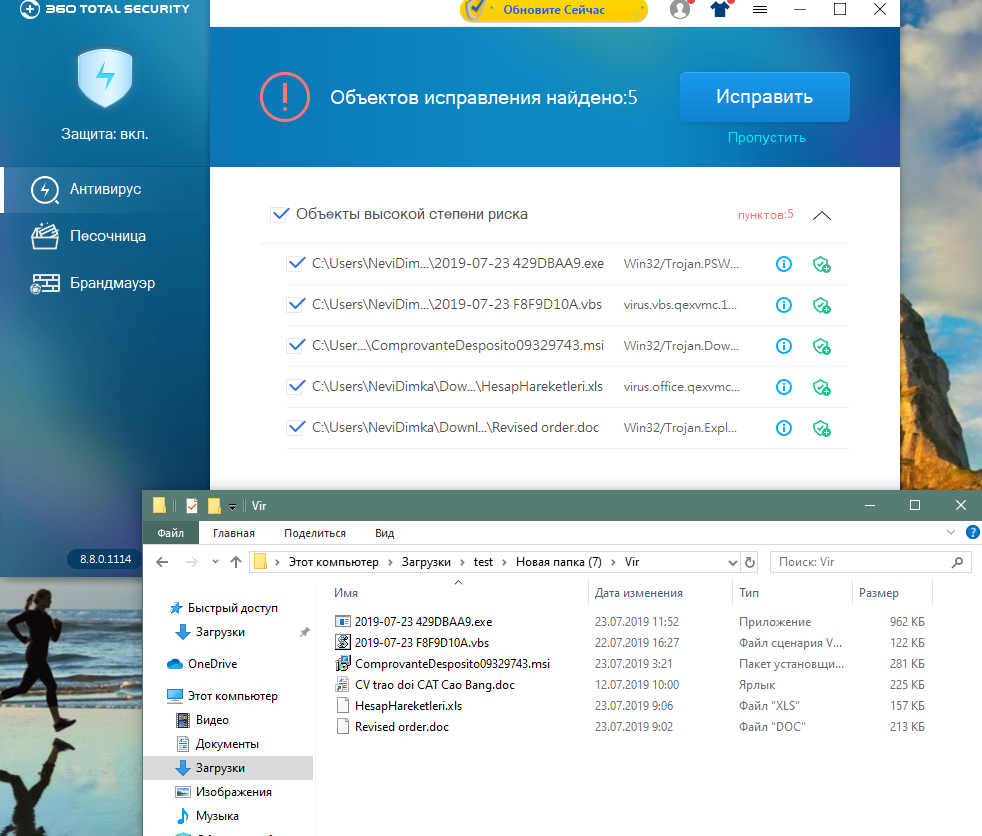
Task: Click Новая папка (7) breadcrumb segment
Action: point(559,562)
